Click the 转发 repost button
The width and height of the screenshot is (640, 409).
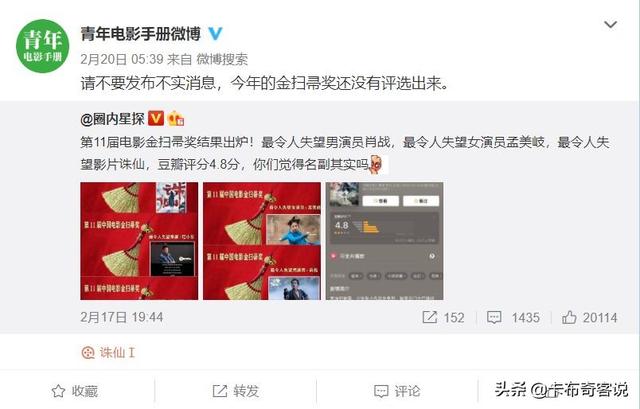[x=236, y=391]
